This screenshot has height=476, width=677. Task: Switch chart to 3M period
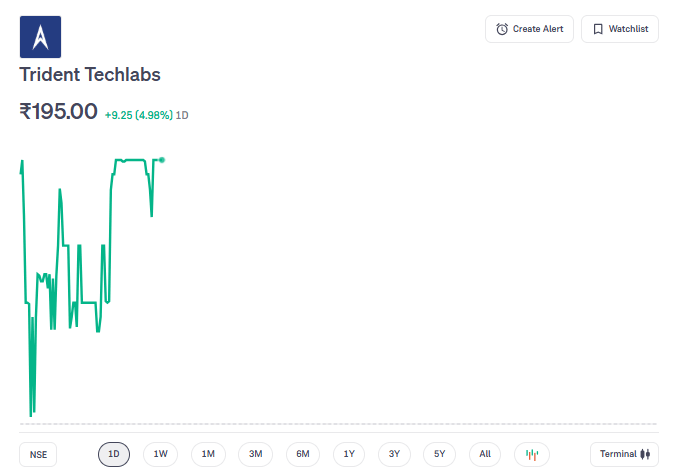(255, 454)
